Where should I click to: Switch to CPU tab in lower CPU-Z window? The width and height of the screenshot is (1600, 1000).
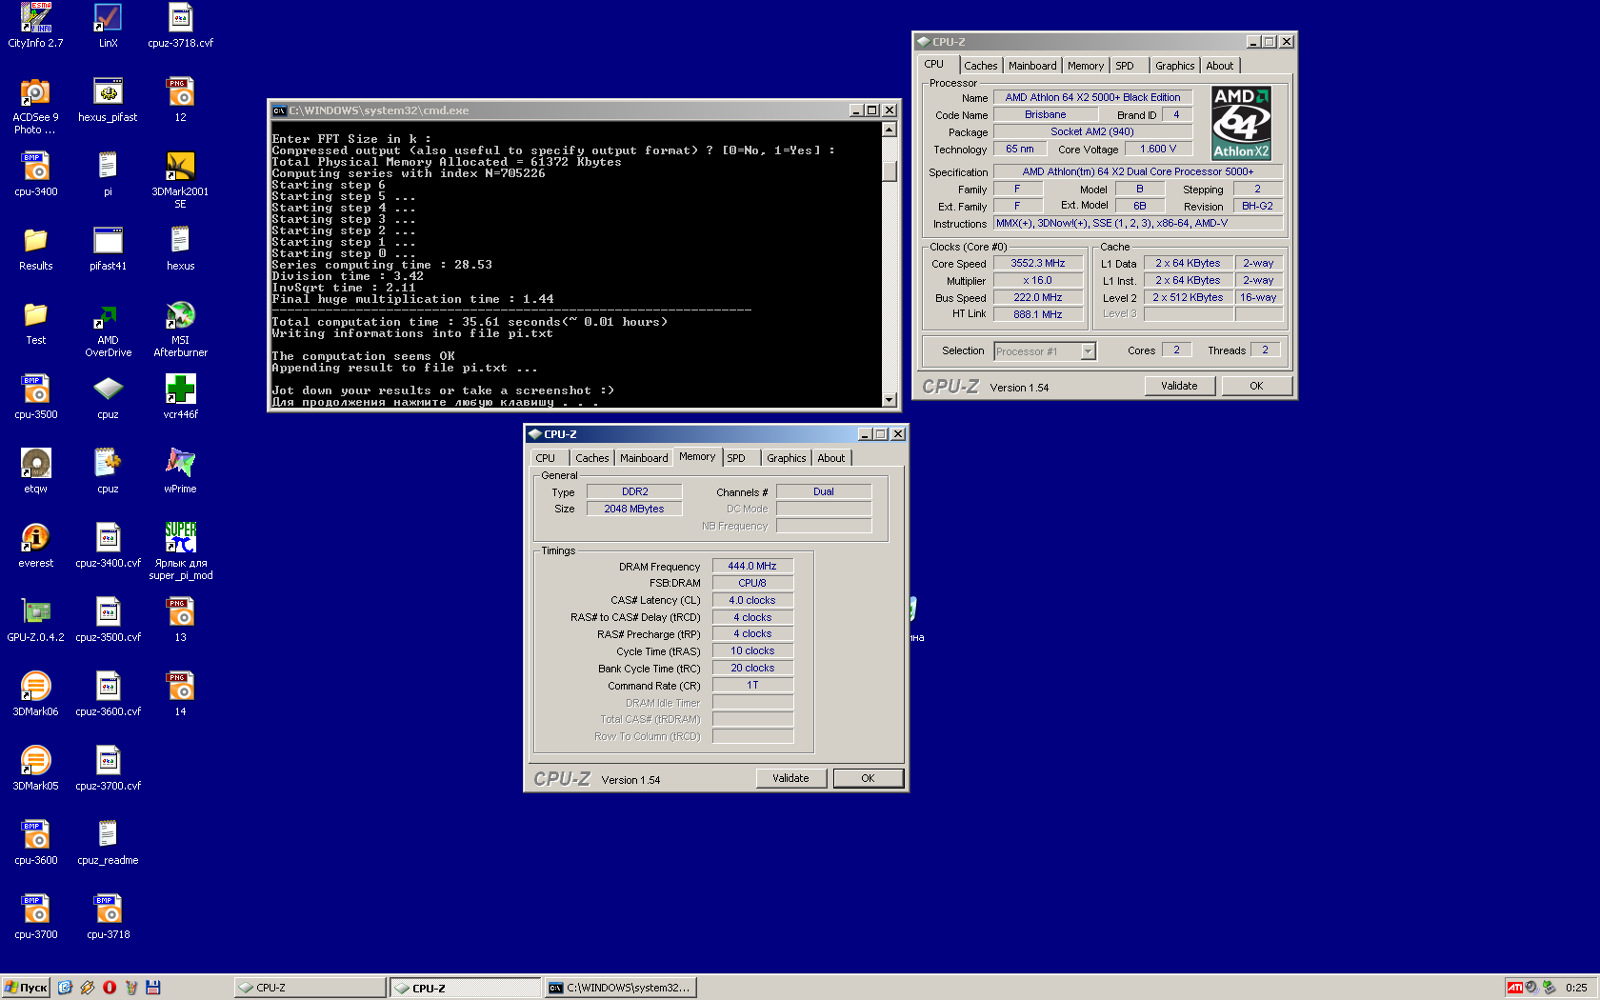546,458
